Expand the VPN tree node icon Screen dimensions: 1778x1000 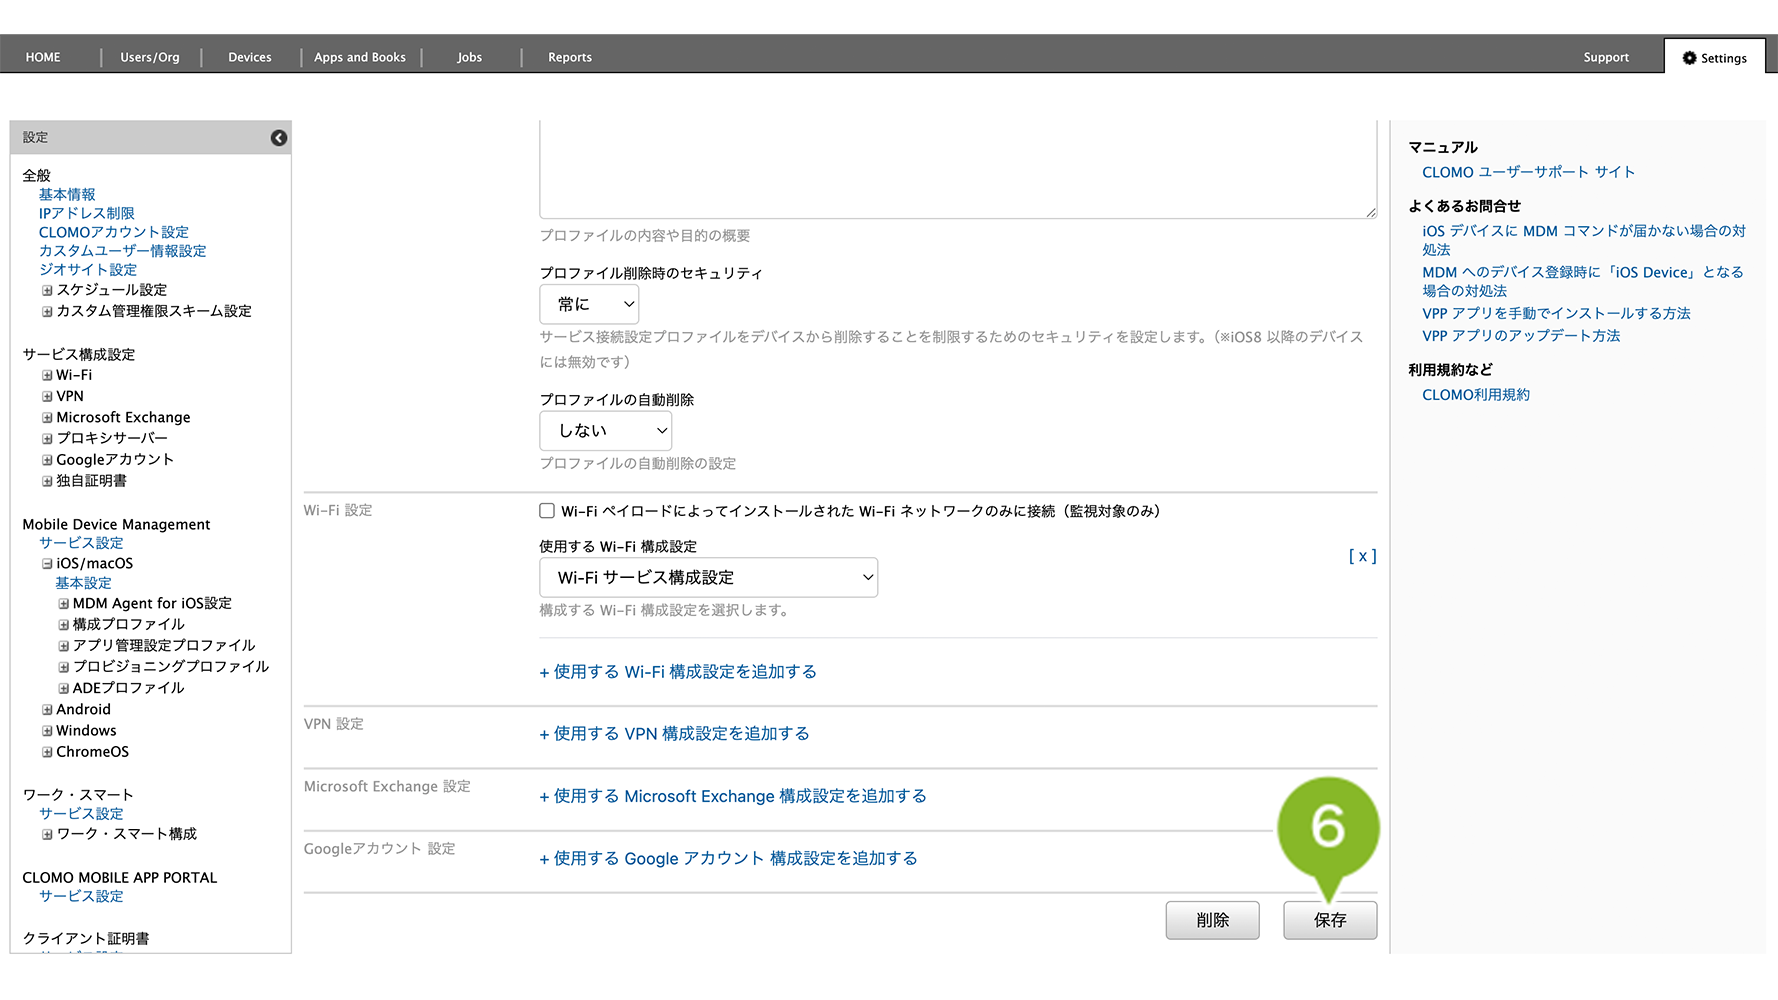[47, 397]
